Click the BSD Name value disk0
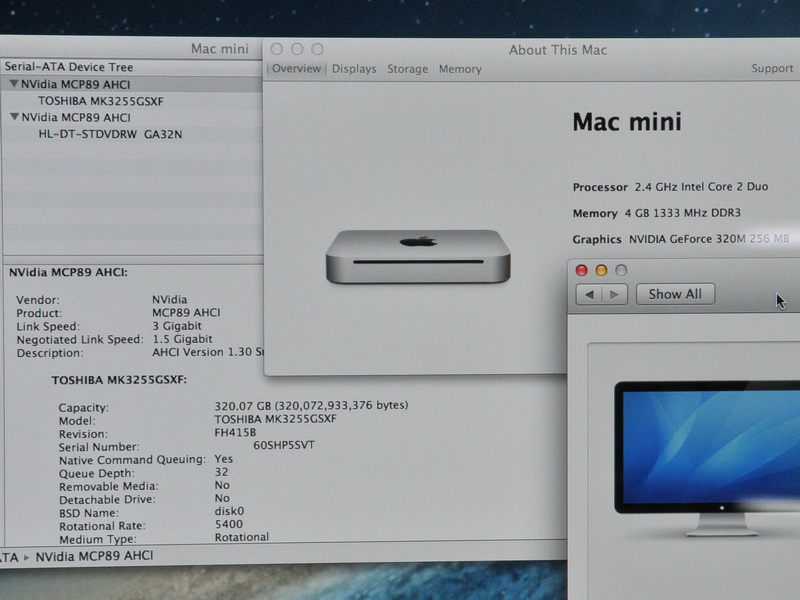 click(229, 511)
